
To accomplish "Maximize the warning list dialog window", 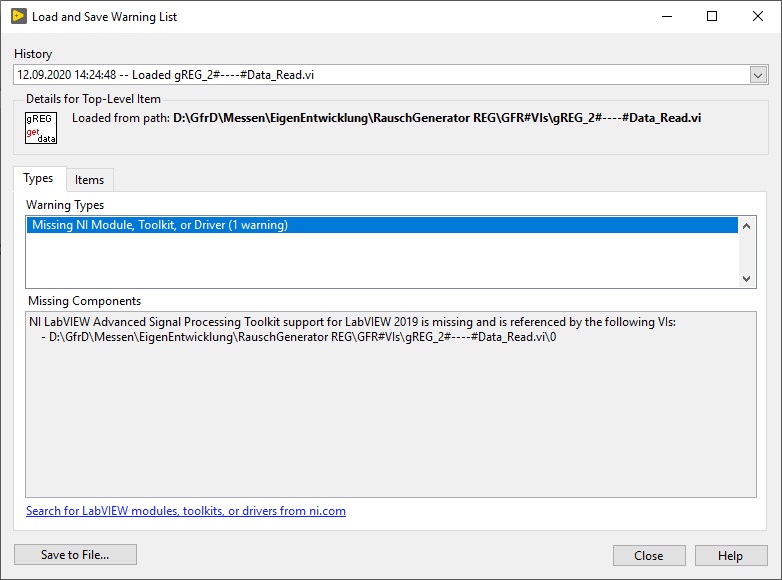I will coord(711,16).
